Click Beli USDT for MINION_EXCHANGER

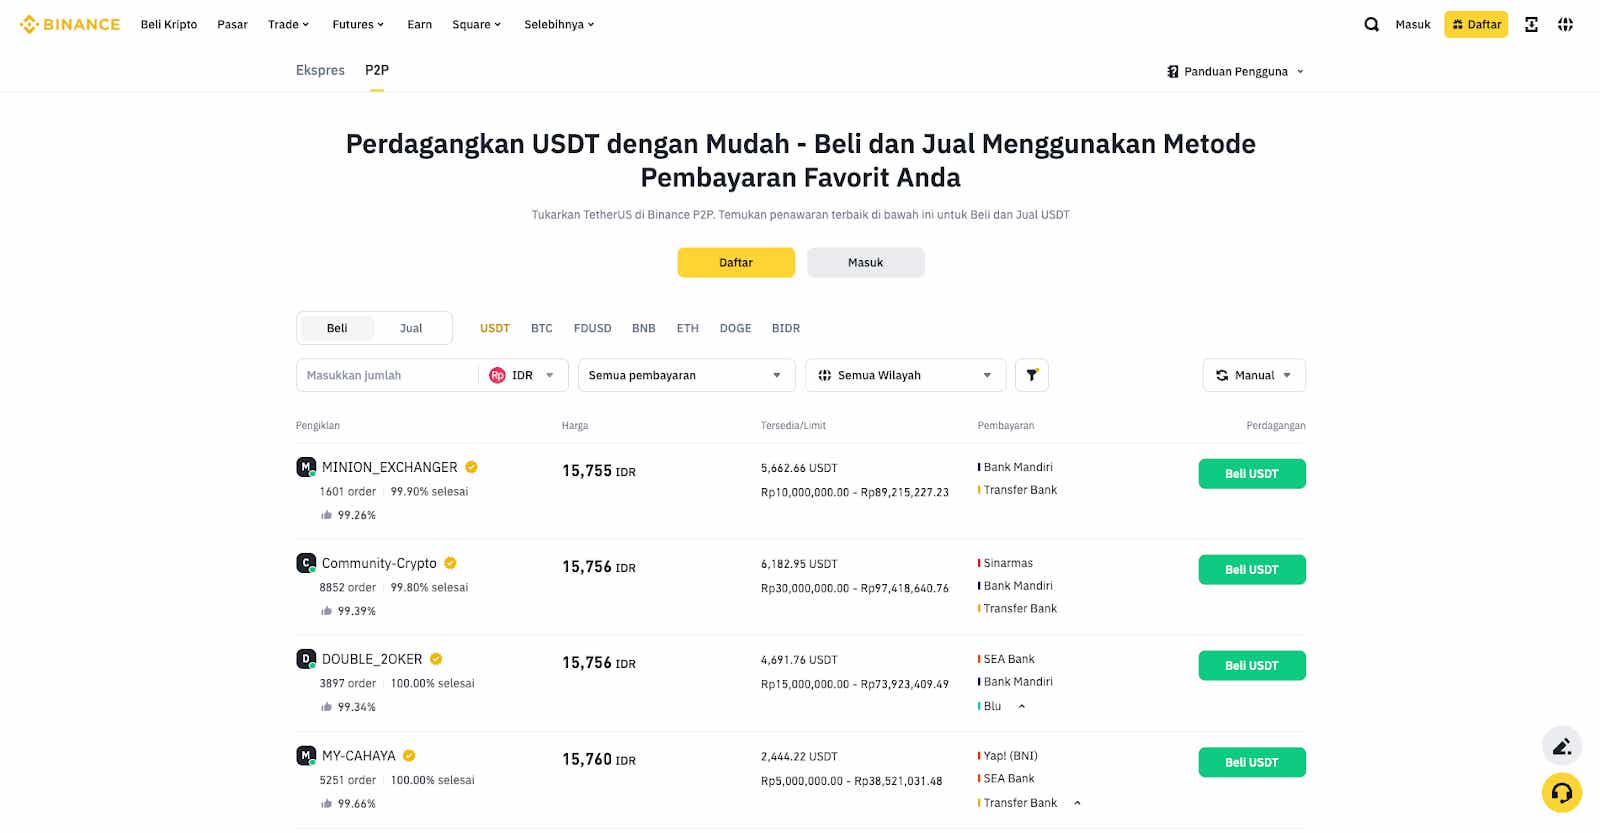tap(1252, 474)
